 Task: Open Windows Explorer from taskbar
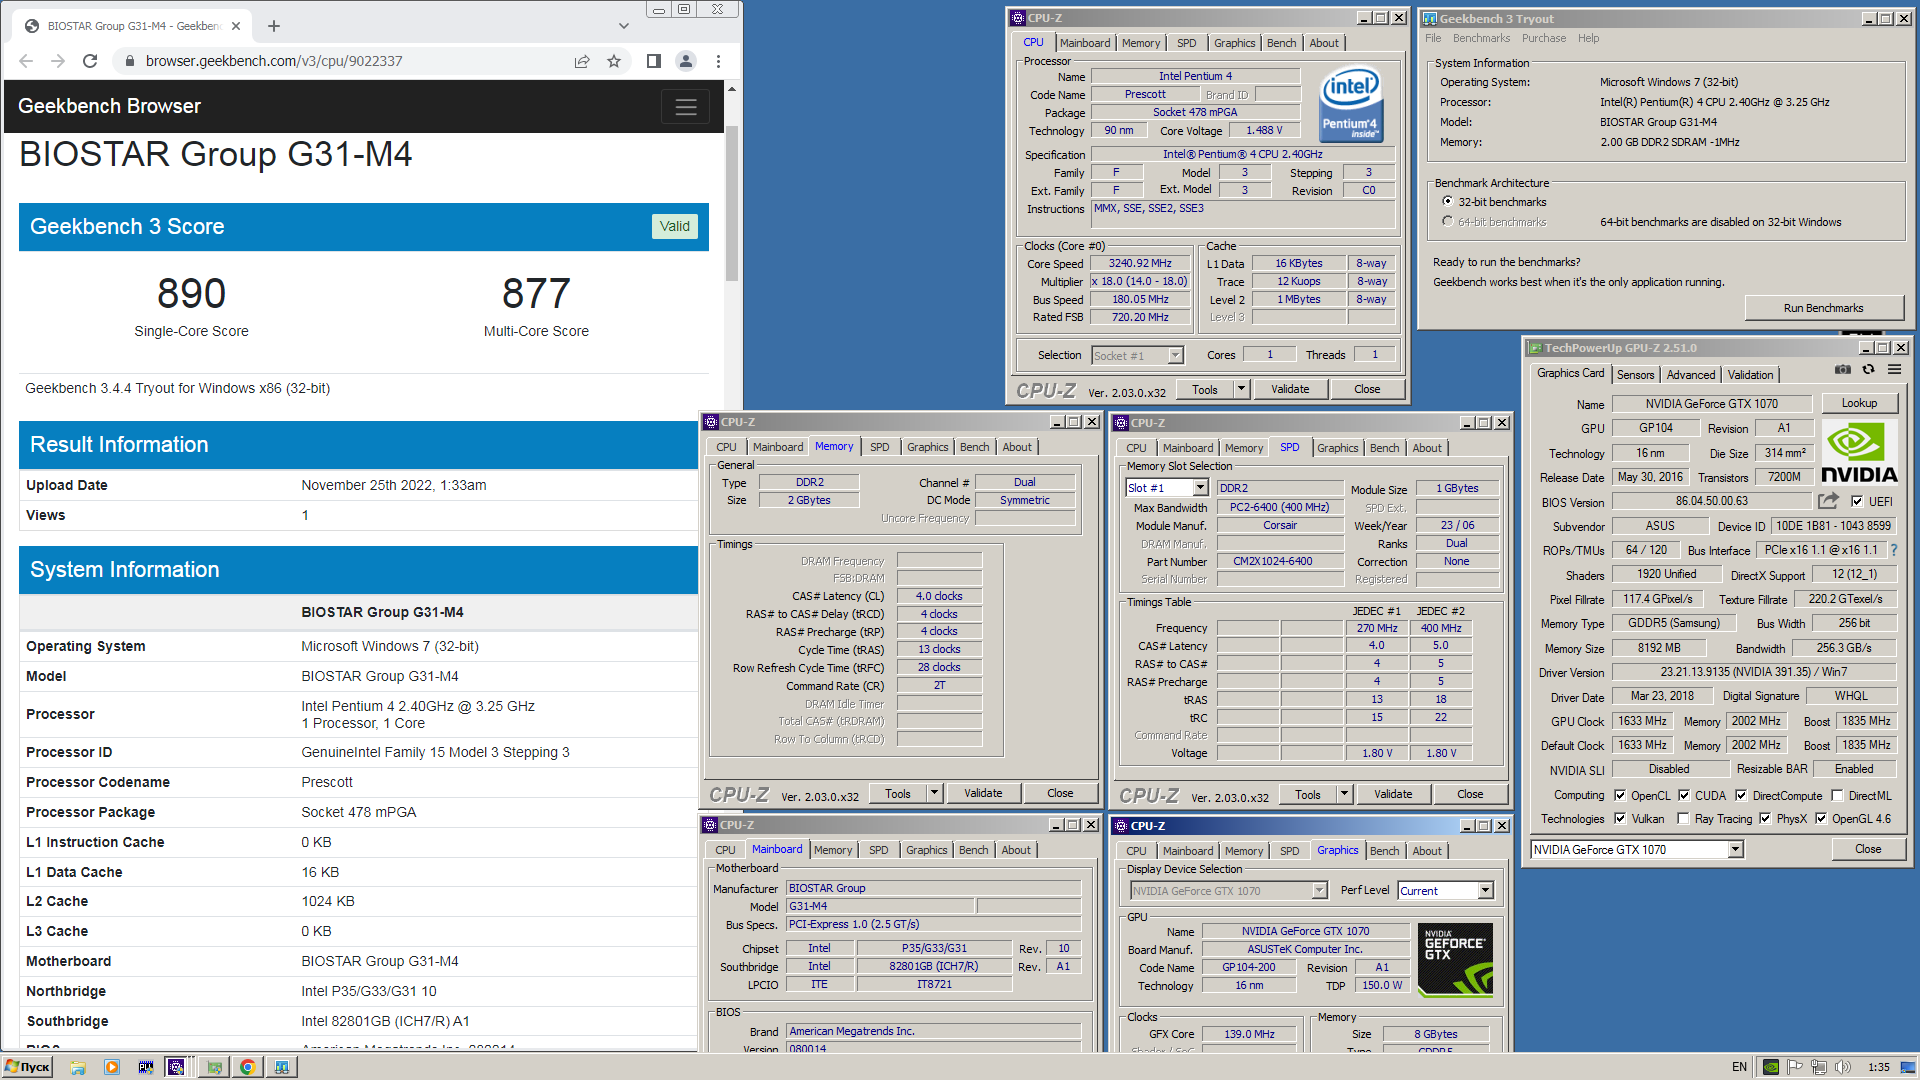coord(78,1067)
